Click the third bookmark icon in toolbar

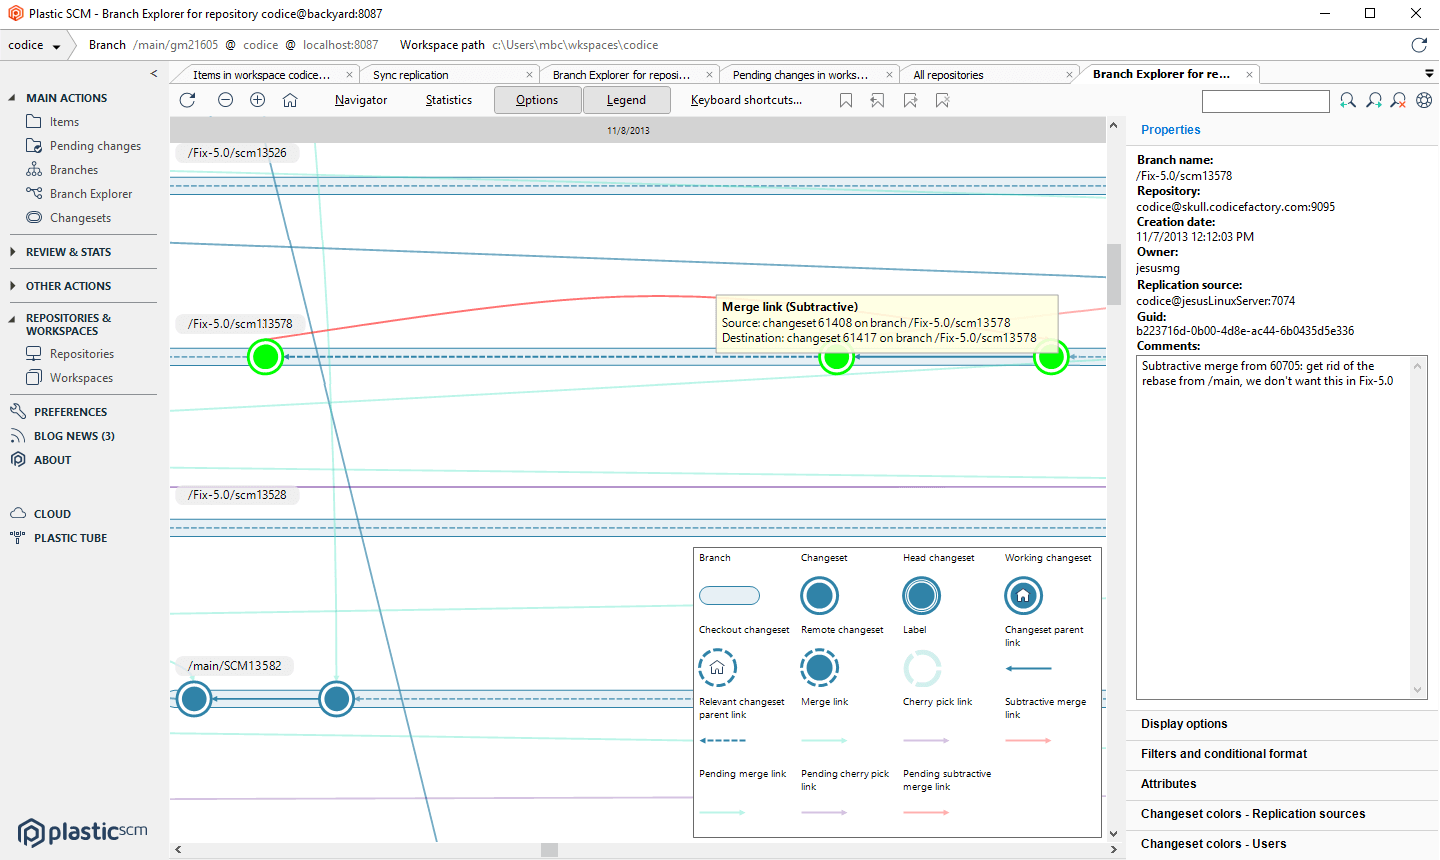(x=910, y=100)
